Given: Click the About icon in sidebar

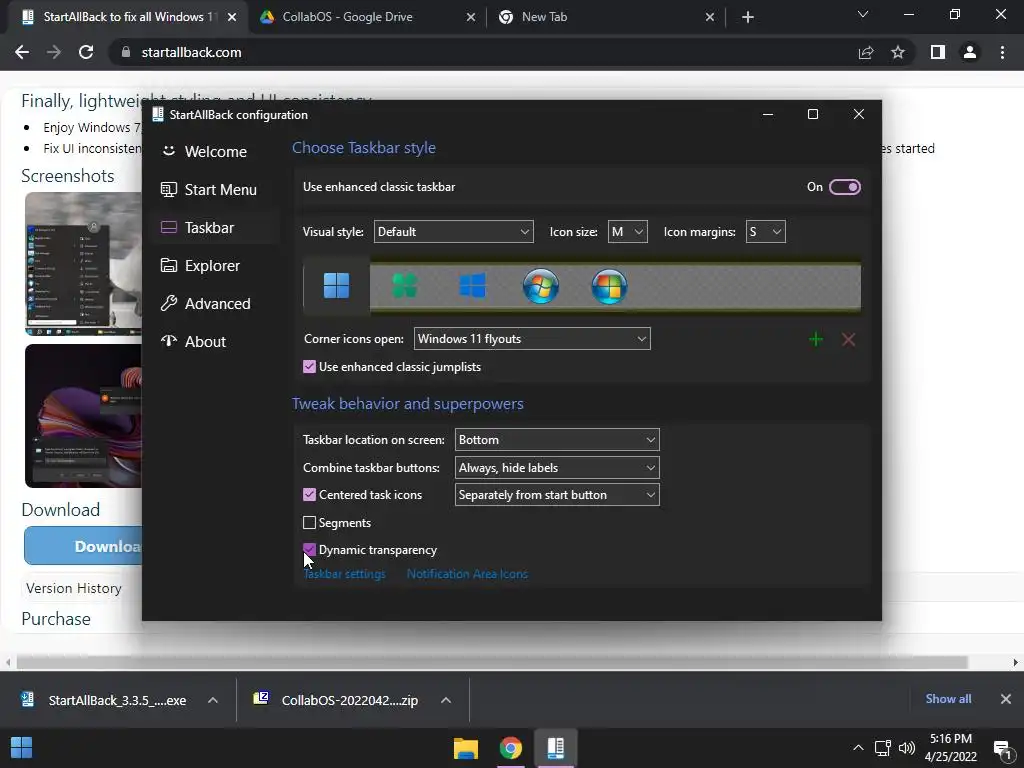Looking at the screenshot, I should [168, 341].
